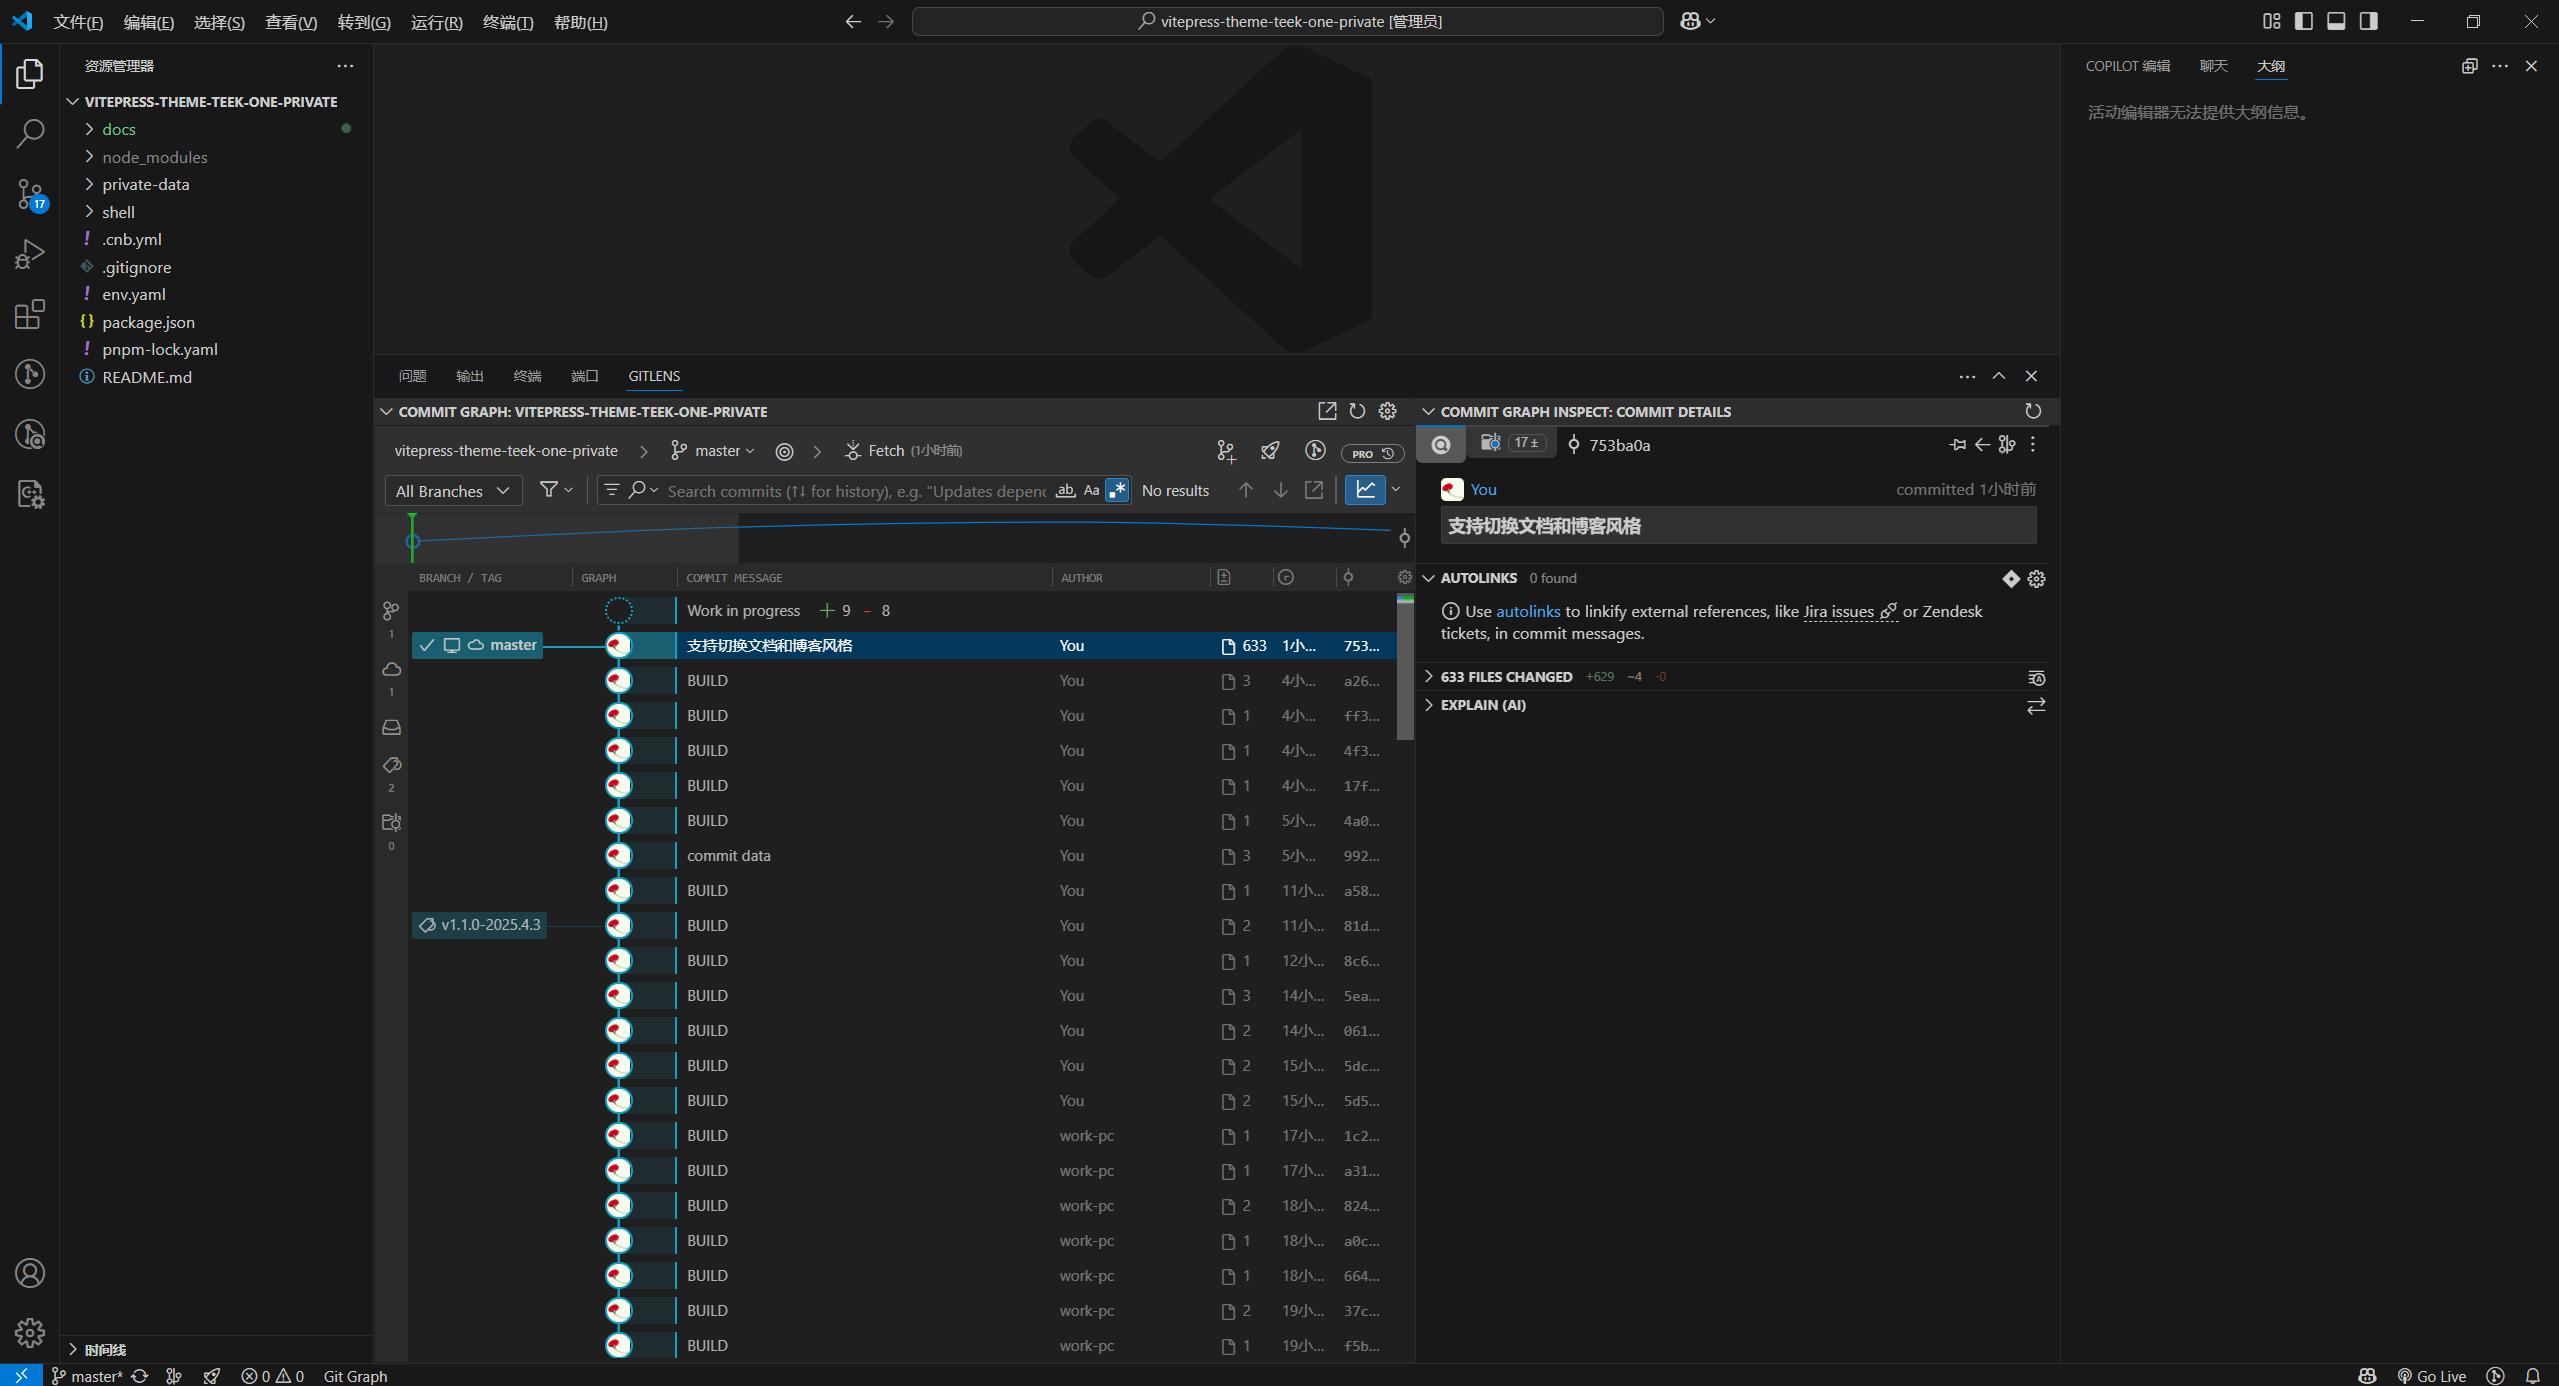
Task: Click the create branch icon in graph toolbar
Action: pyautogui.click(x=1226, y=451)
